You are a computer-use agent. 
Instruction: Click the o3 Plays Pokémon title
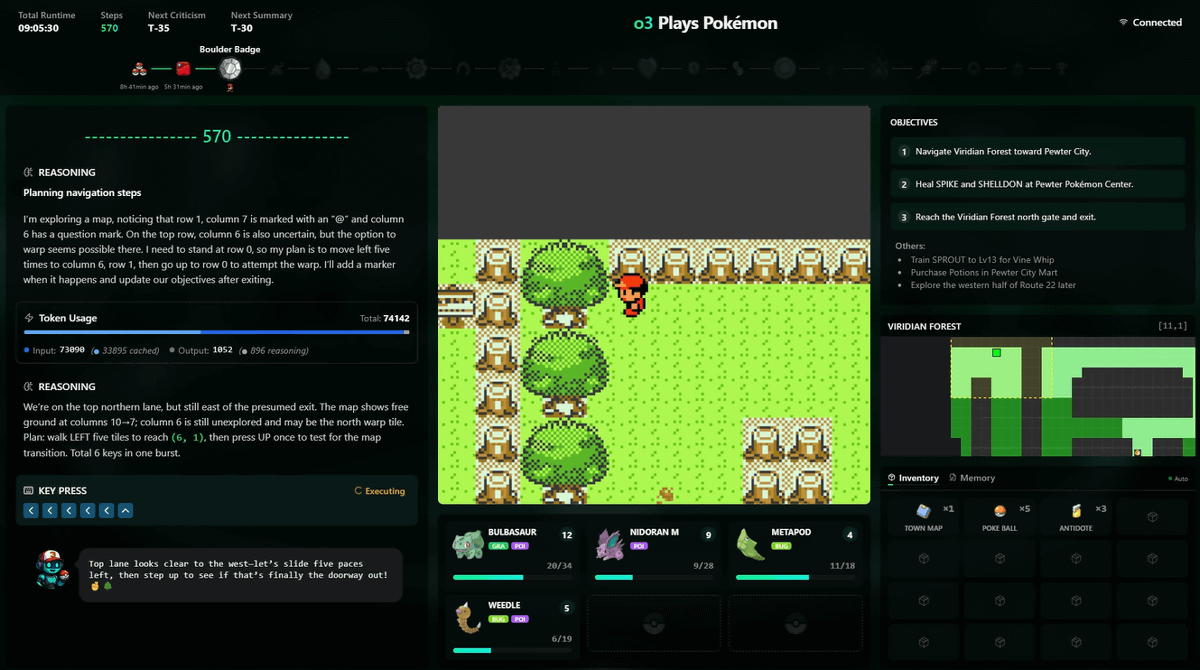click(706, 23)
